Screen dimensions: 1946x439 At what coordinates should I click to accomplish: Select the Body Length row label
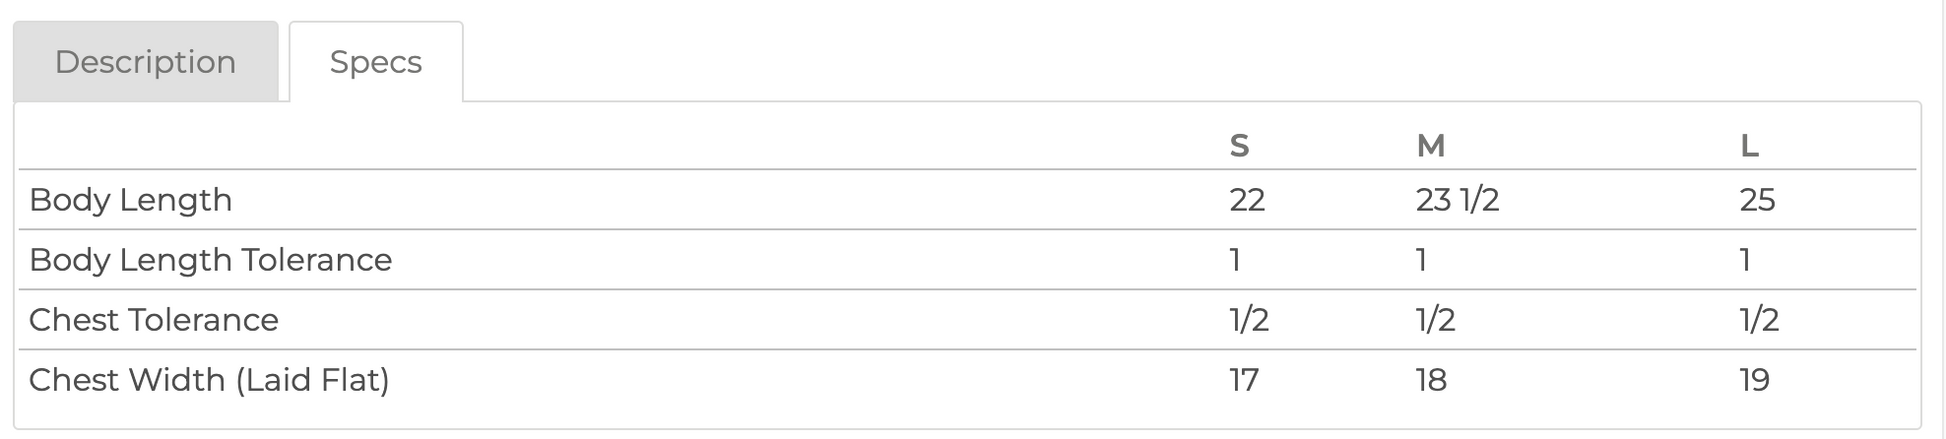pyautogui.click(x=131, y=200)
